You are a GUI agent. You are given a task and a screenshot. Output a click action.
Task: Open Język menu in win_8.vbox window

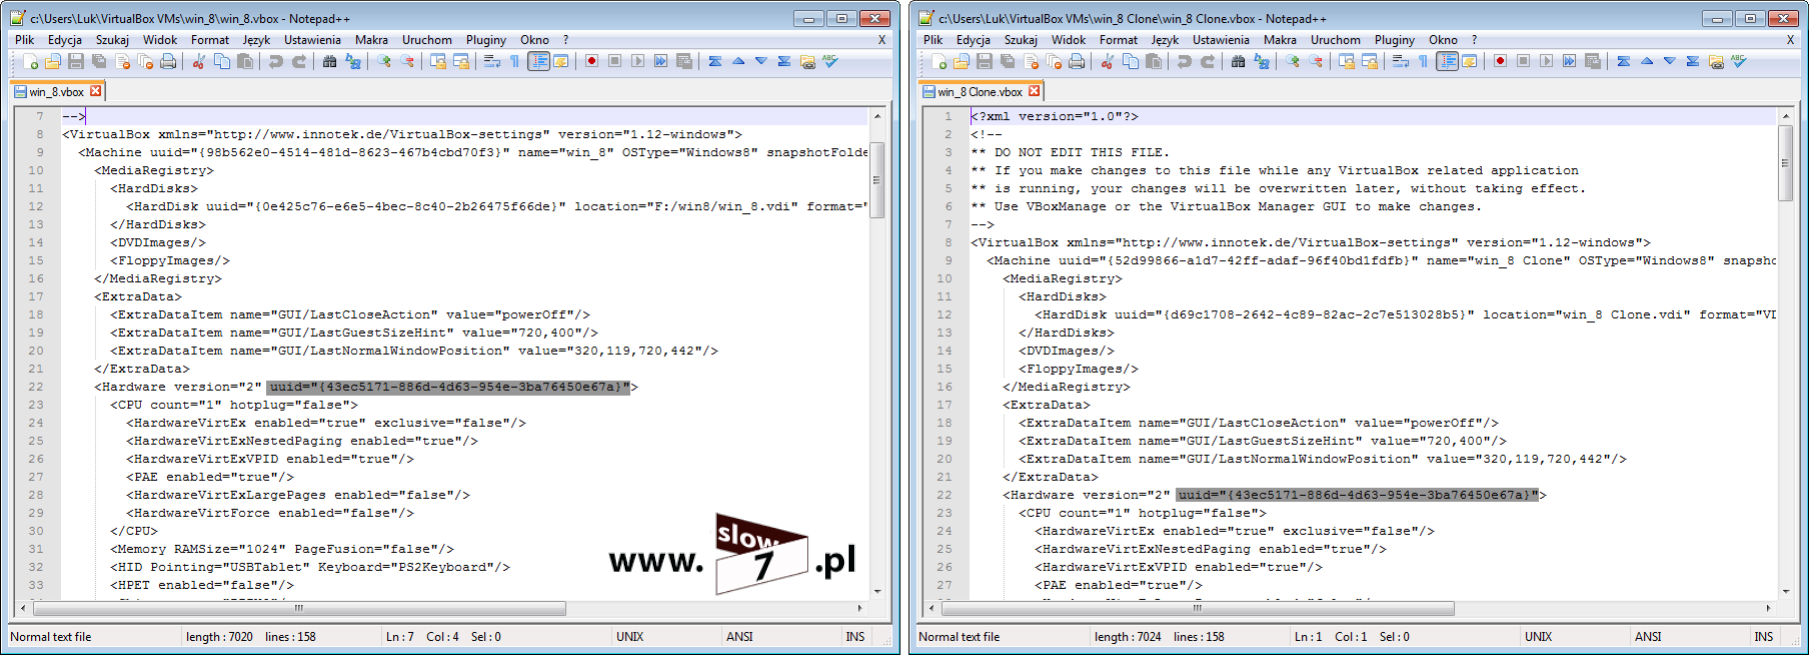tap(257, 40)
